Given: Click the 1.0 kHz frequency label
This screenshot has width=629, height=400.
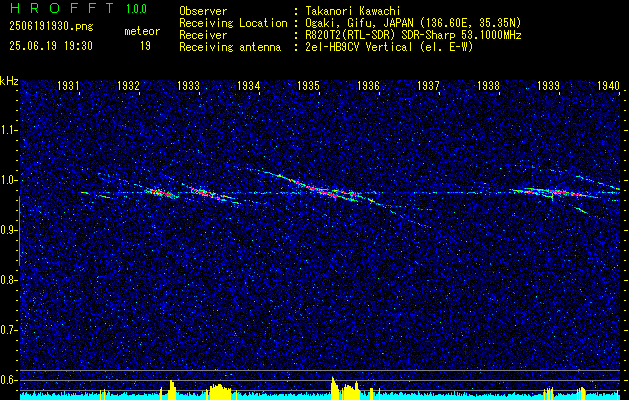Looking at the screenshot, I should 9,180.
